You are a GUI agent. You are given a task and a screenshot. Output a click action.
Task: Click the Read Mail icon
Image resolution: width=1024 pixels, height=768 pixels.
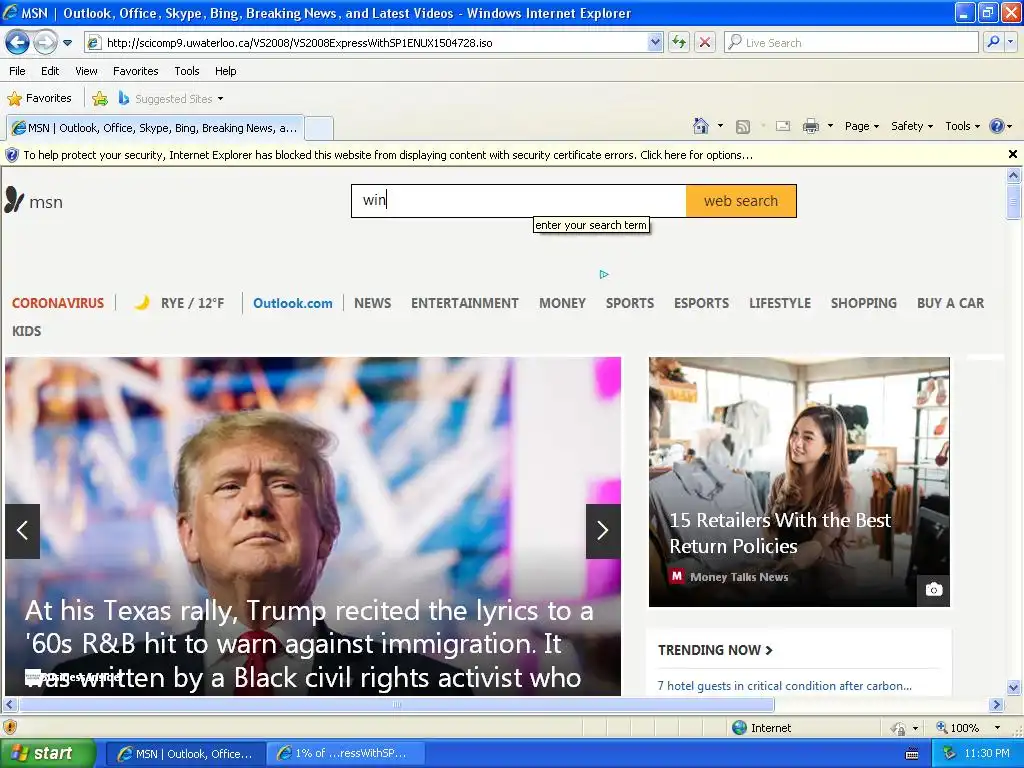pos(783,126)
